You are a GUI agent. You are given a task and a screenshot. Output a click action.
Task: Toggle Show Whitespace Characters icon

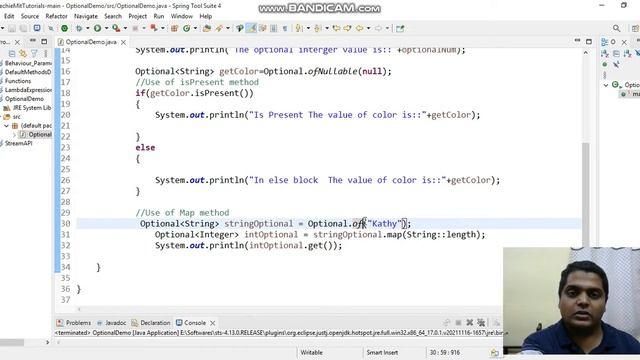coord(285,28)
